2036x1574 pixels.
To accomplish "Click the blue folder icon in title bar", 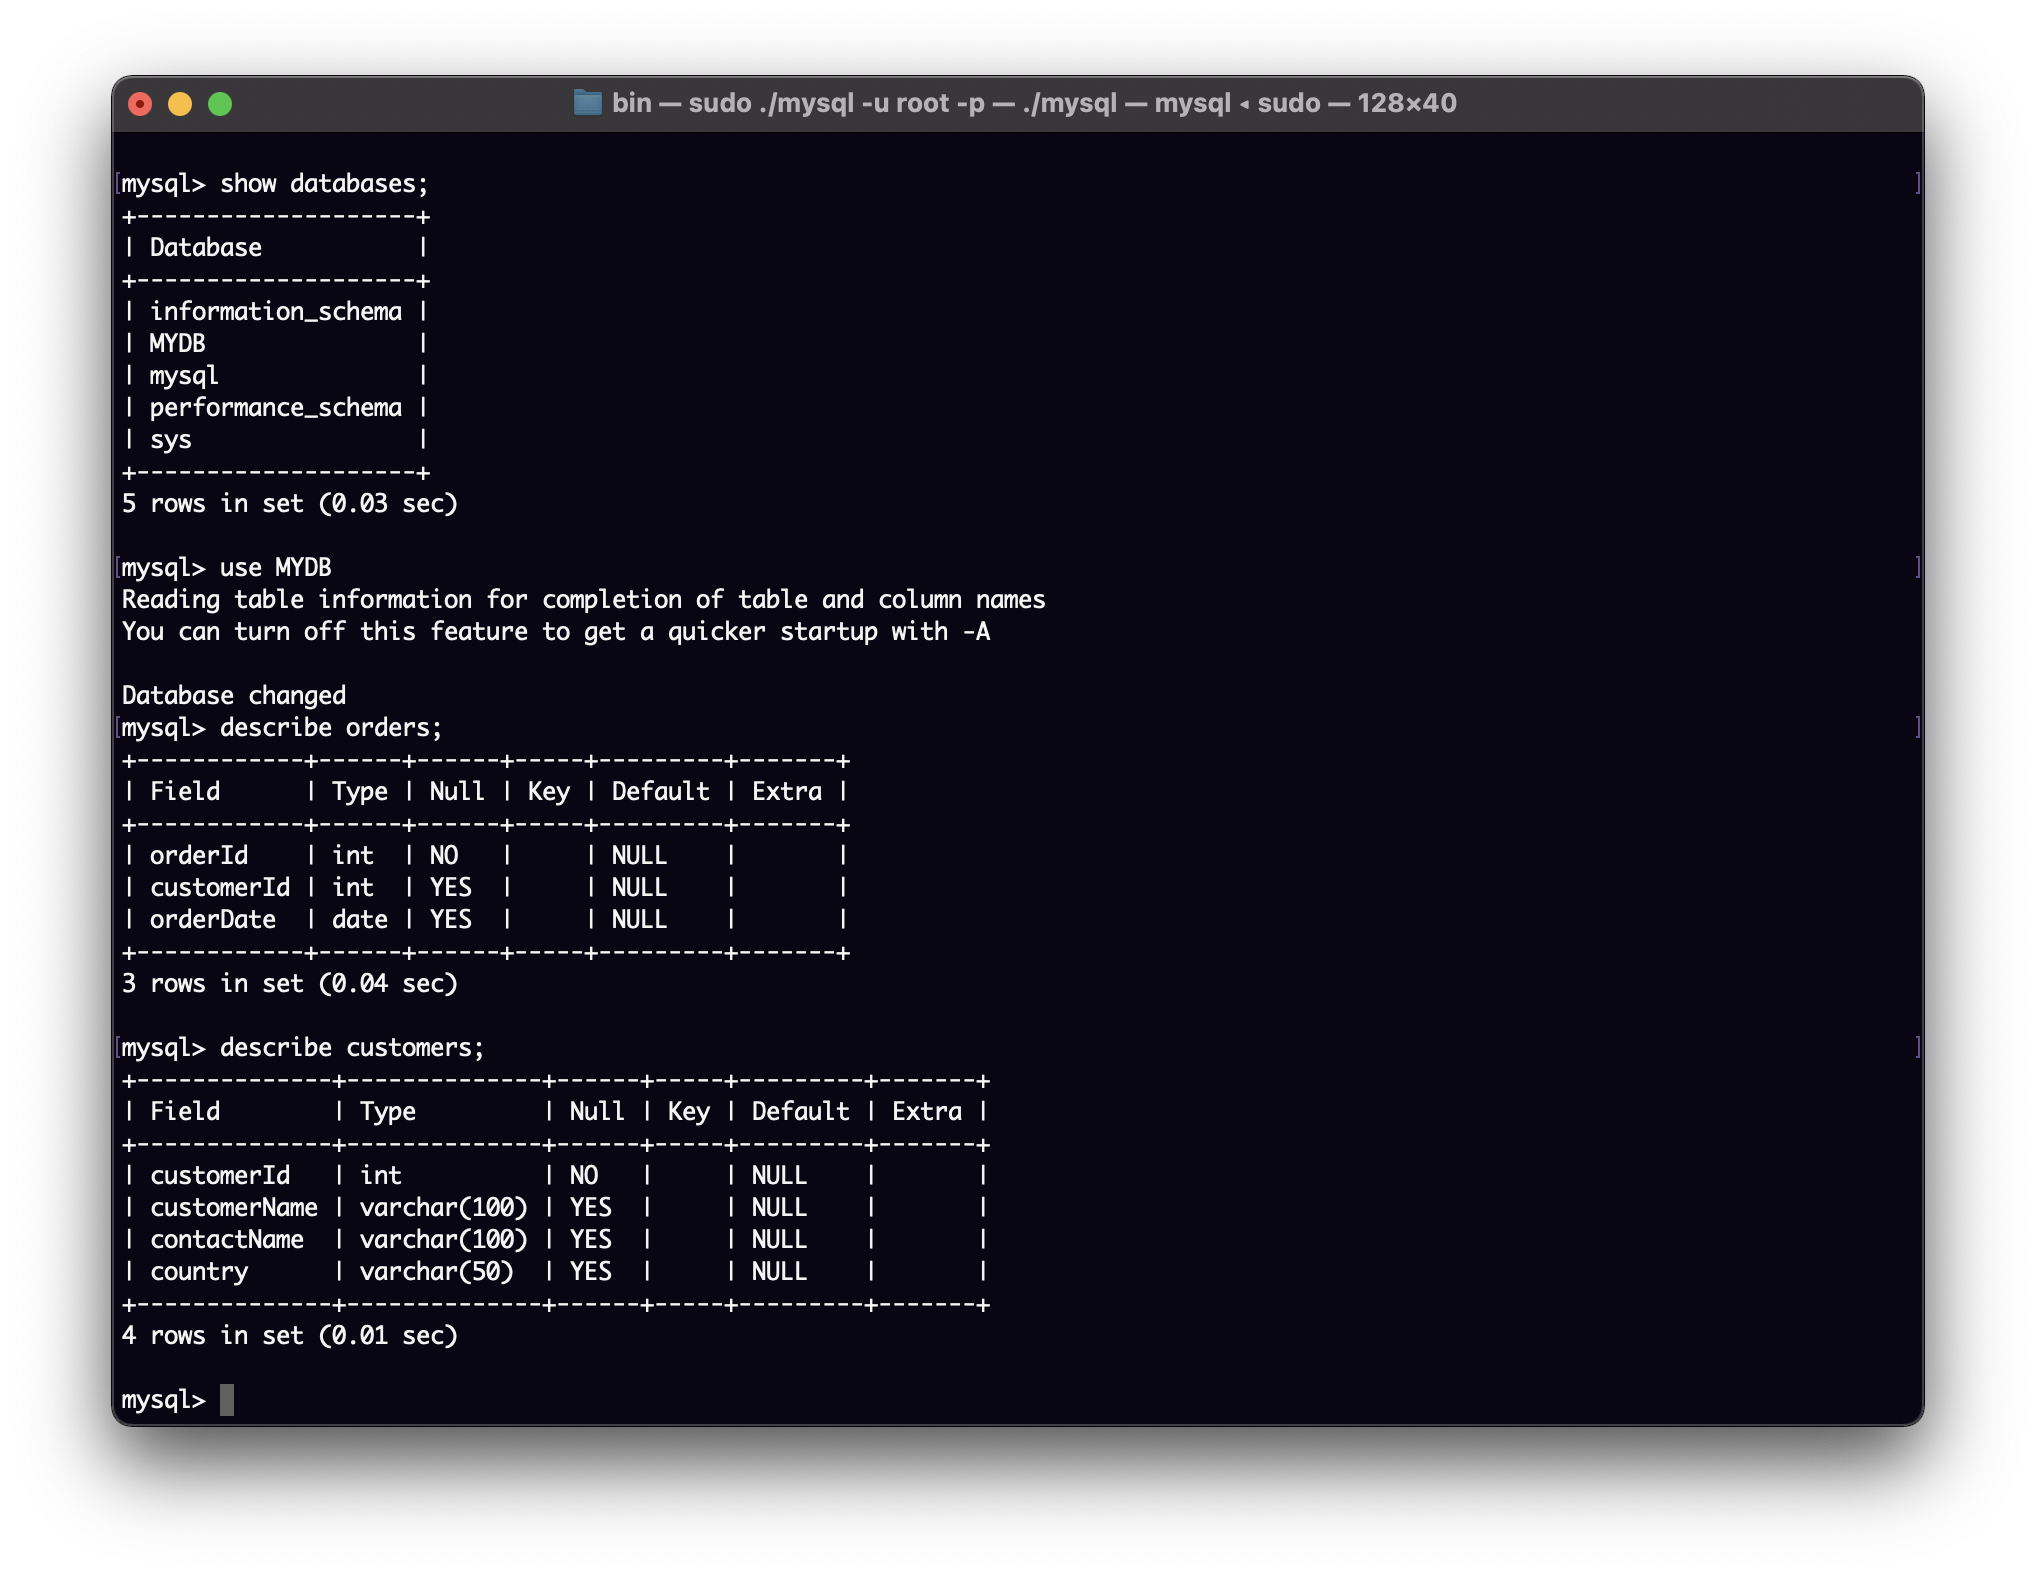I will (588, 103).
